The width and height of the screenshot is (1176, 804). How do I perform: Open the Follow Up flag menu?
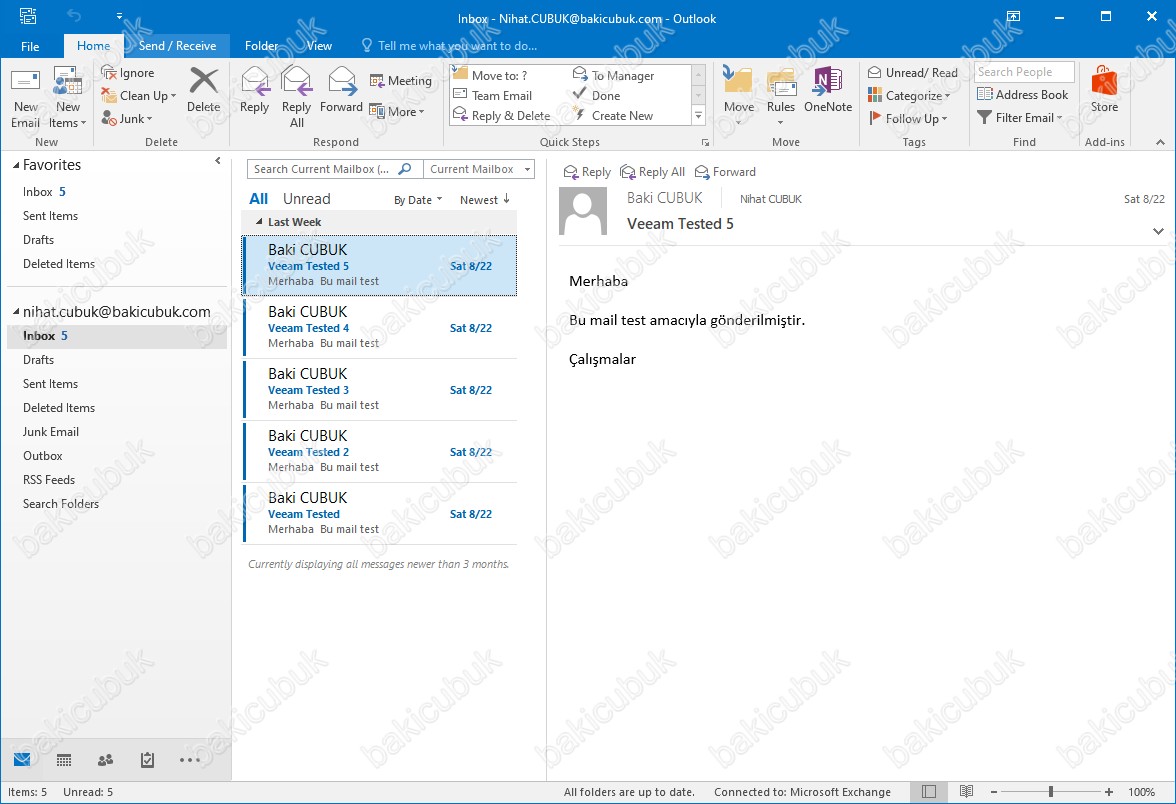pos(908,118)
